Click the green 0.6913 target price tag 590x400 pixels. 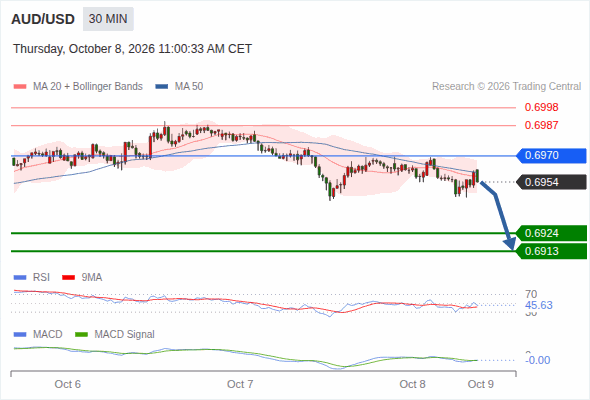(x=551, y=251)
